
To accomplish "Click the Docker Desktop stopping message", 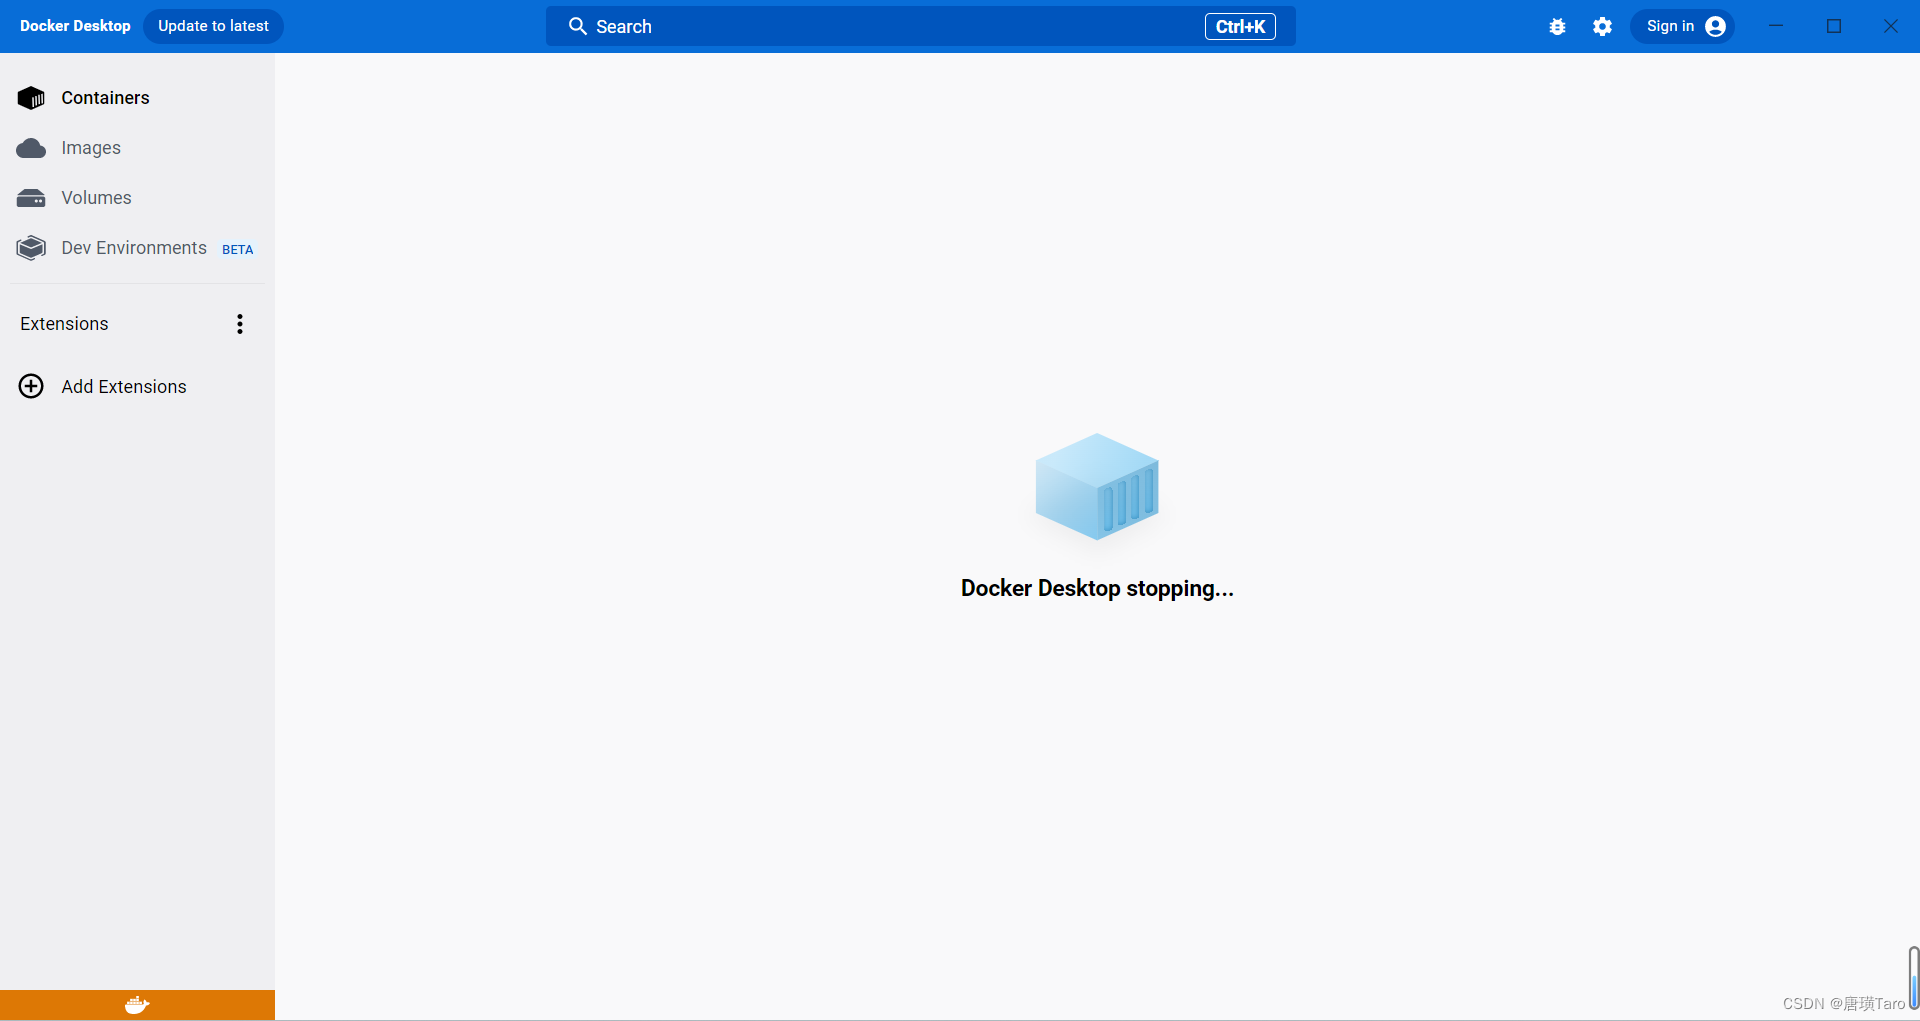I will 1097,589.
